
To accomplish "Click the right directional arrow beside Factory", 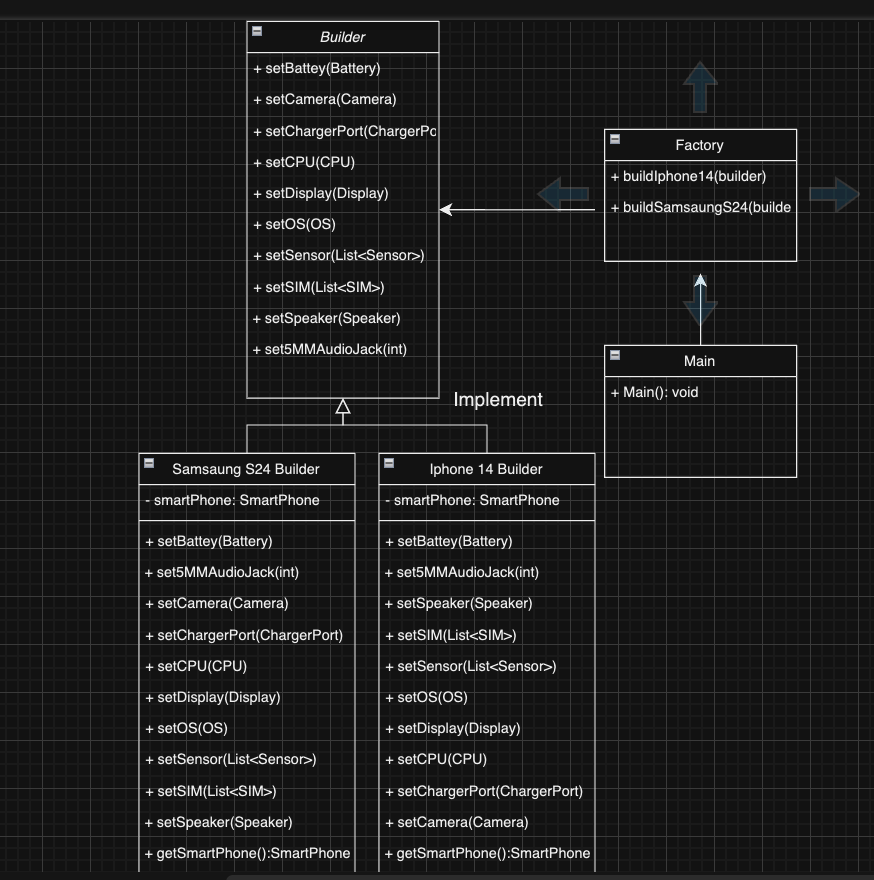I will point(836,195).
